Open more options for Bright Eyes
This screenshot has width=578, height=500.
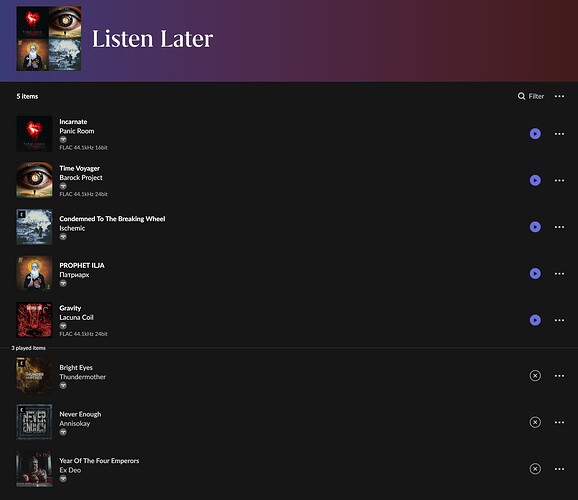pos(559,376)
